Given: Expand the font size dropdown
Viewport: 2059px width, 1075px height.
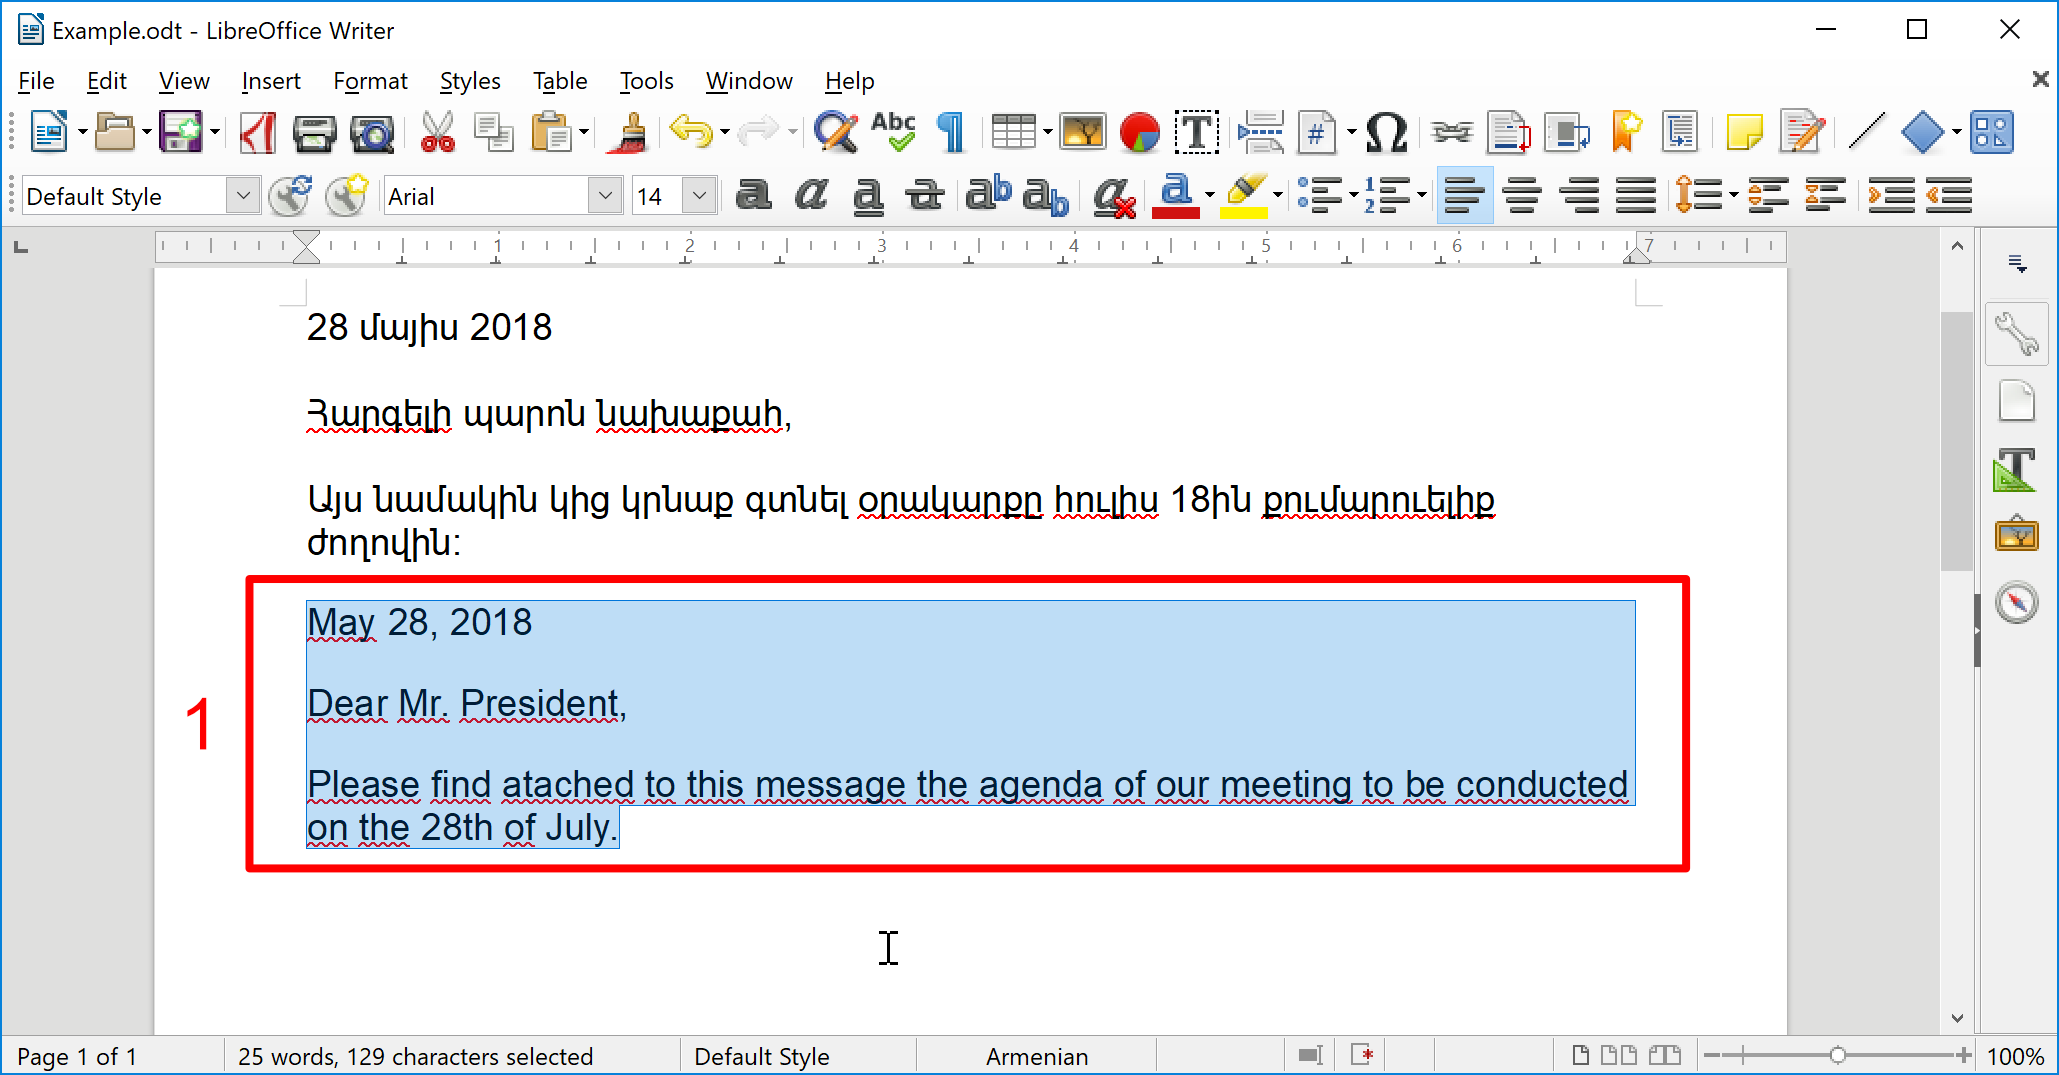Looking at the screenshot, I should 700,196.
